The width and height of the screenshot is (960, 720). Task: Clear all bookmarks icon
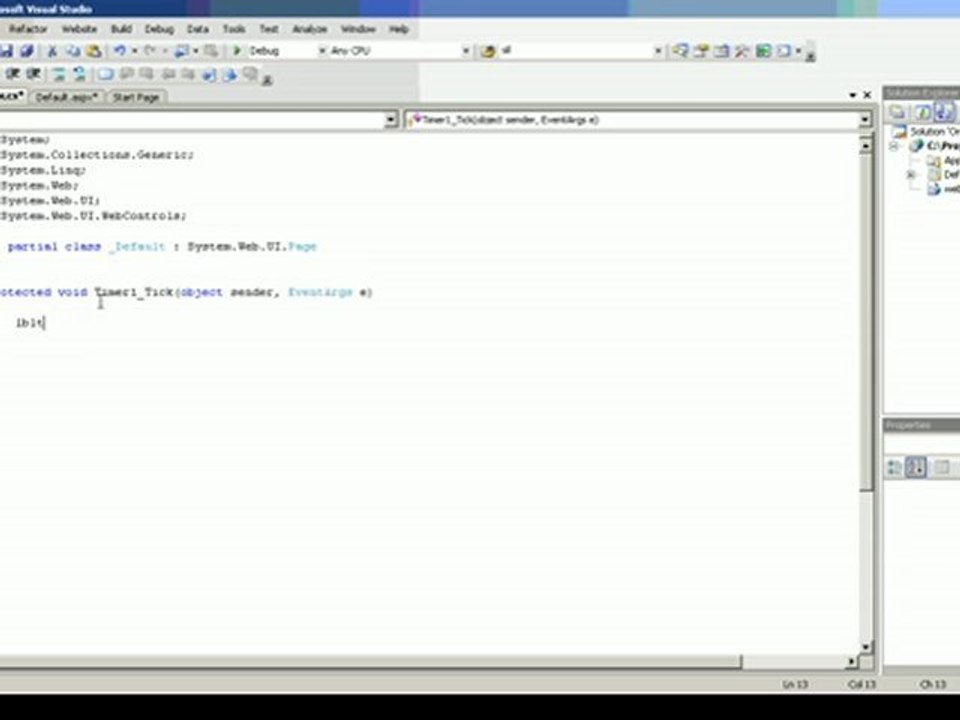[x=250, y=75]
